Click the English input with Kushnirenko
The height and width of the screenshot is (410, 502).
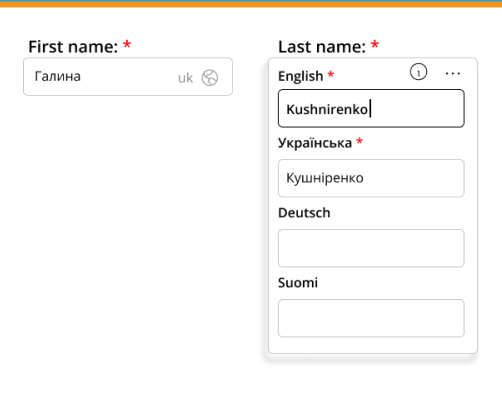[371, 108]
